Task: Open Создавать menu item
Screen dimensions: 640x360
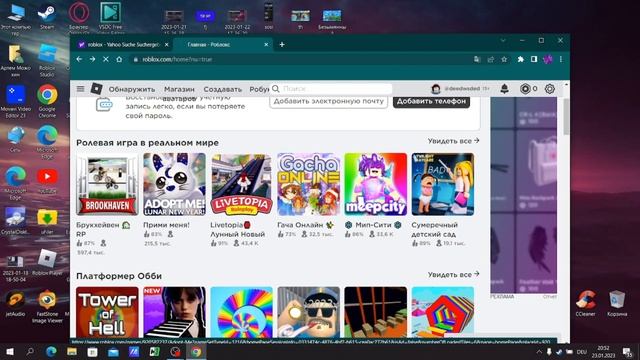Action: coord(222,89)
